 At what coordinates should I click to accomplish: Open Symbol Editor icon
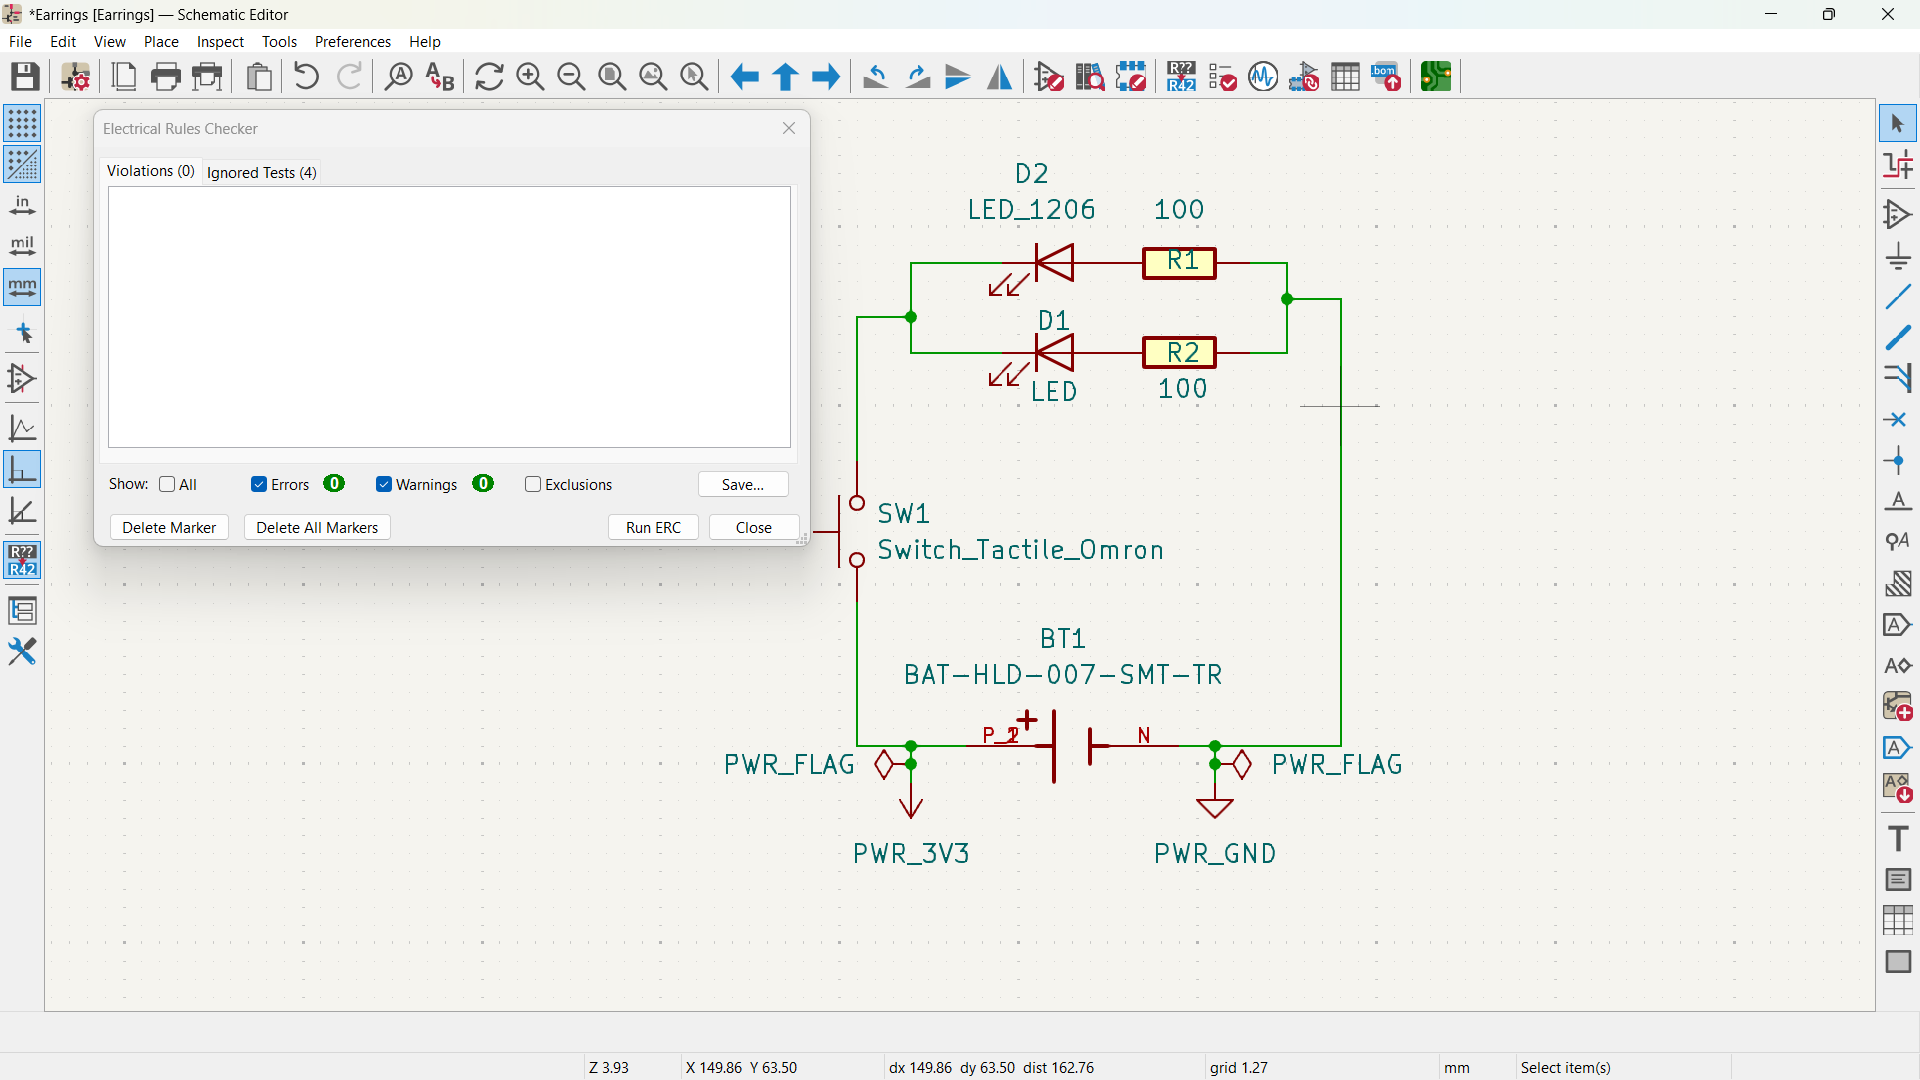pyautogui.click(x=1049, y=77)
